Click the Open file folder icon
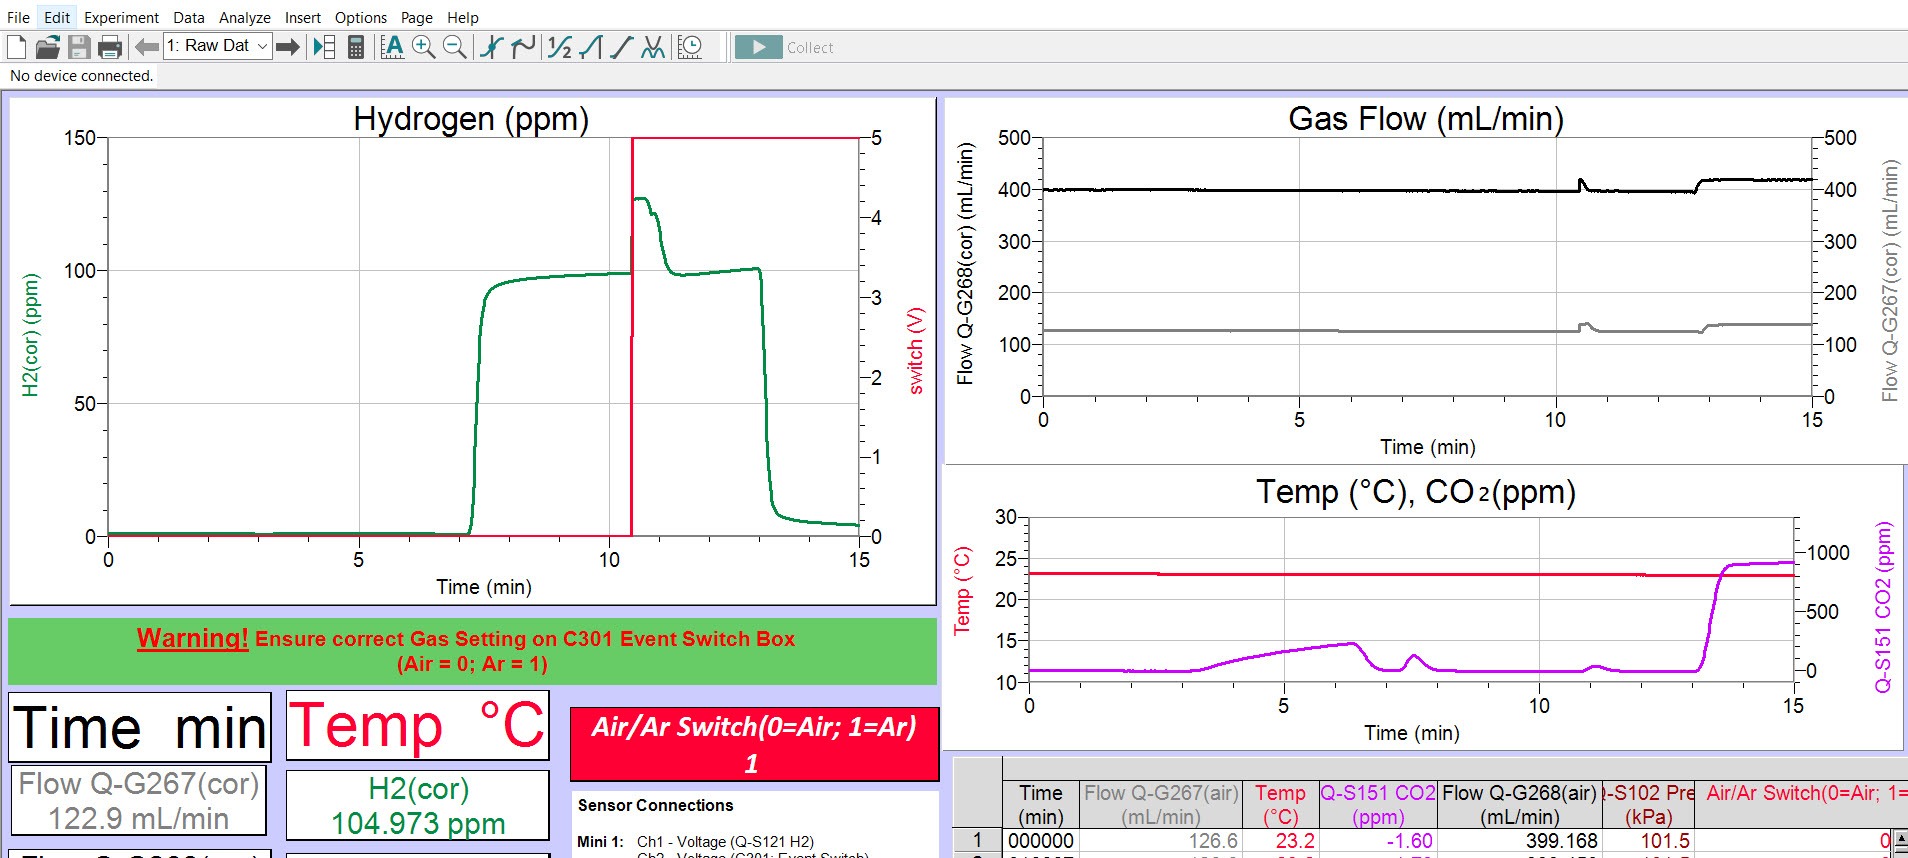The height and width of the screenshot is (858, 1908). point(47,47)
